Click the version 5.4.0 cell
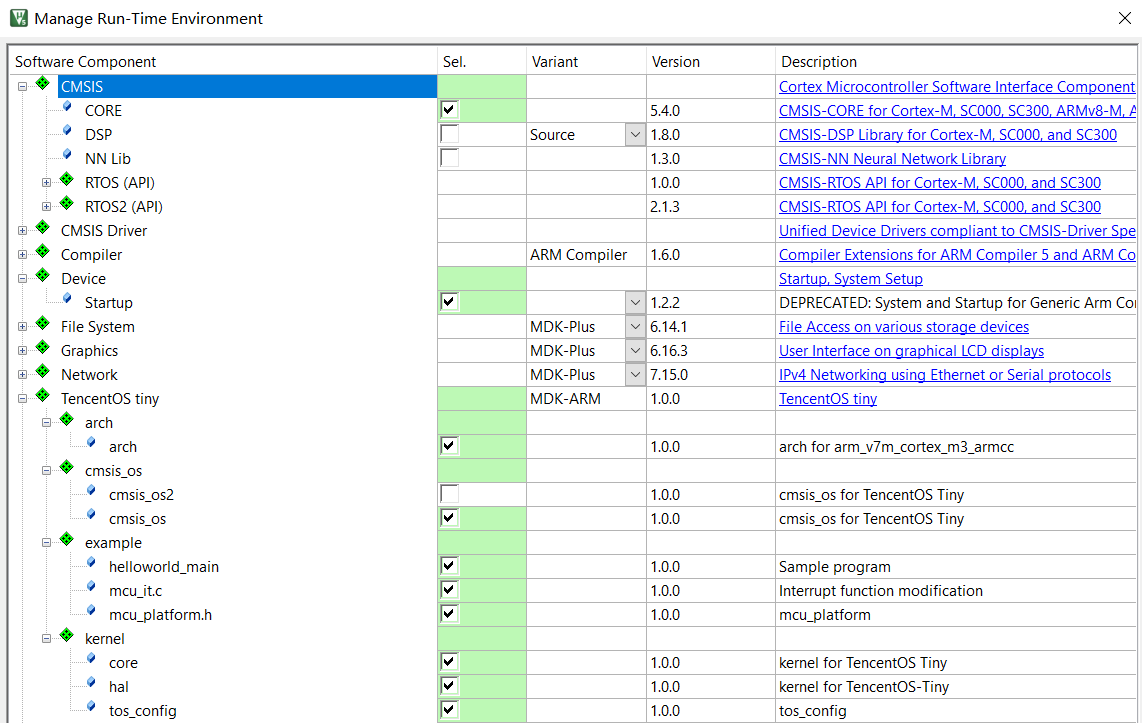This screenshot has width=1142, height=723. click(711, 111)
